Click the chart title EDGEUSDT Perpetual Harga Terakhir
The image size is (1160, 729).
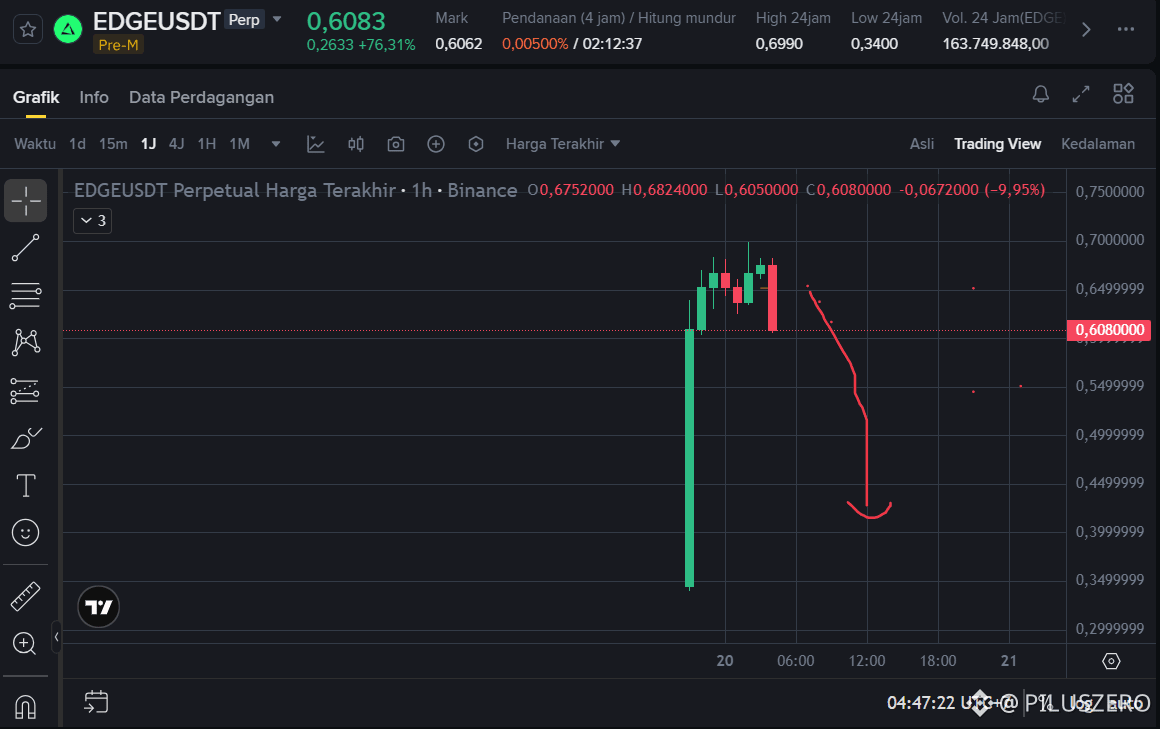pos(235,190)
